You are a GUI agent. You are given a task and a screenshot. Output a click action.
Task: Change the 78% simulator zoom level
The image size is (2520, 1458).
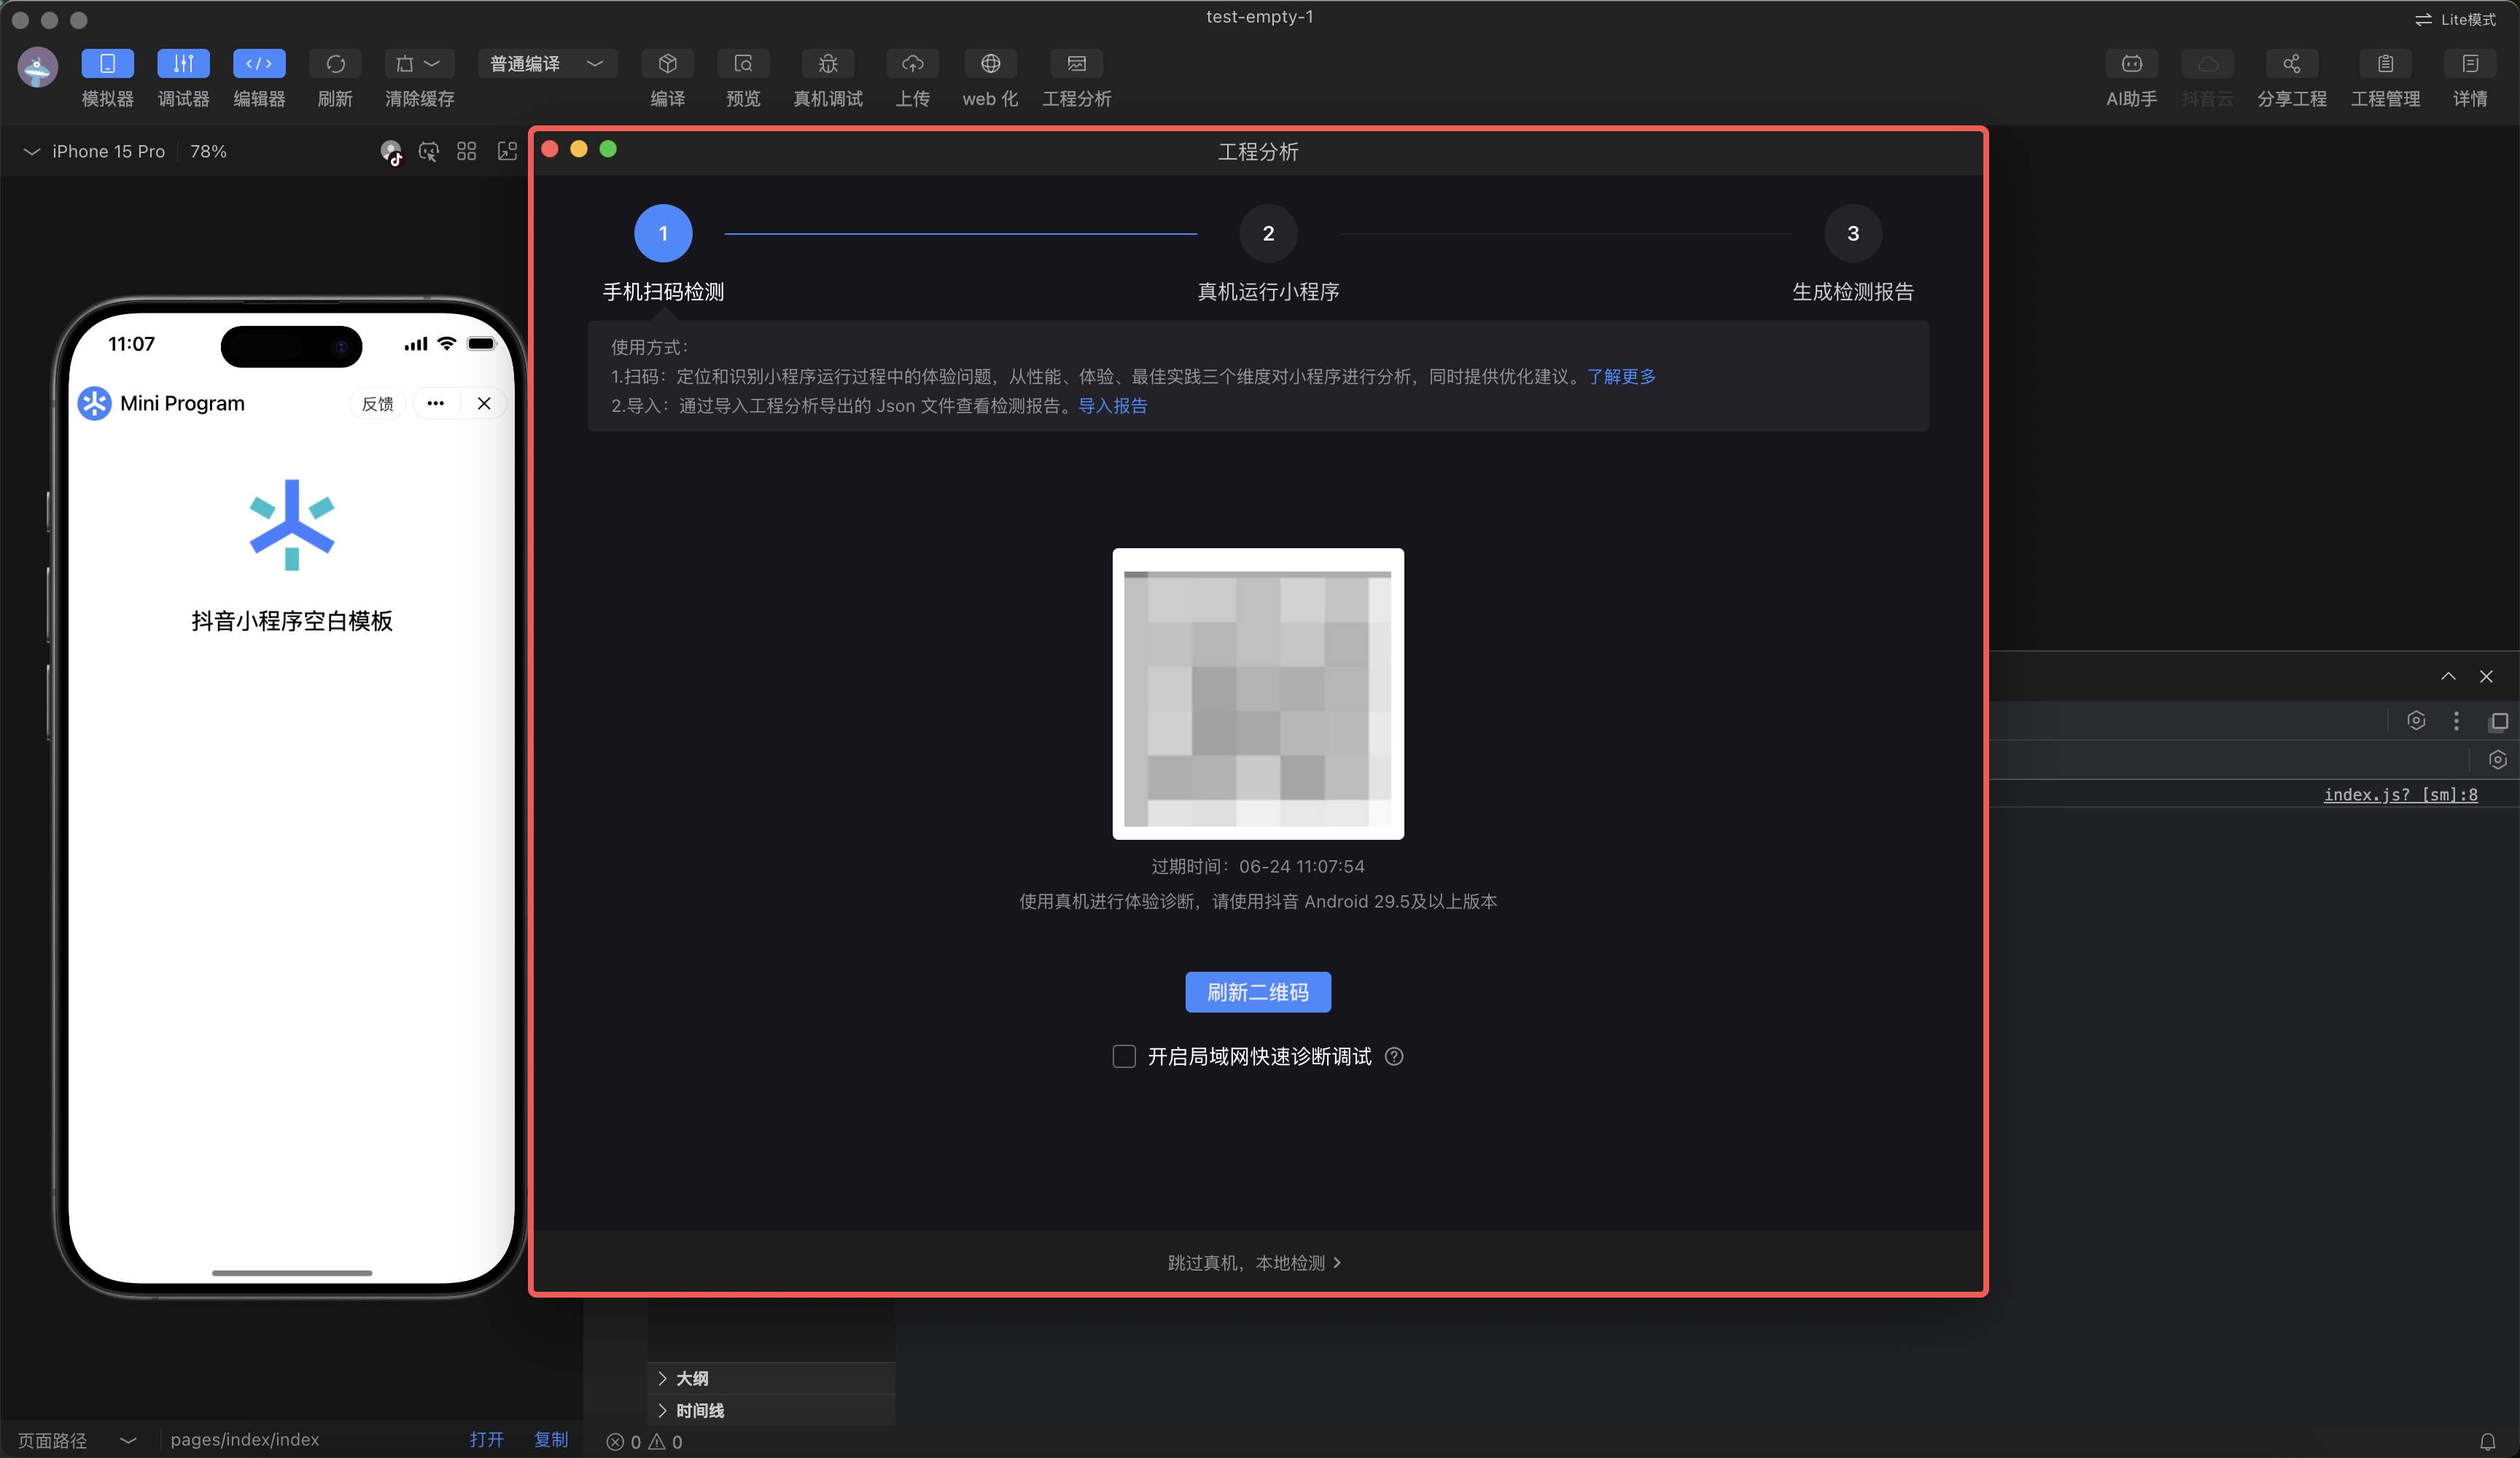pos(208,151)
